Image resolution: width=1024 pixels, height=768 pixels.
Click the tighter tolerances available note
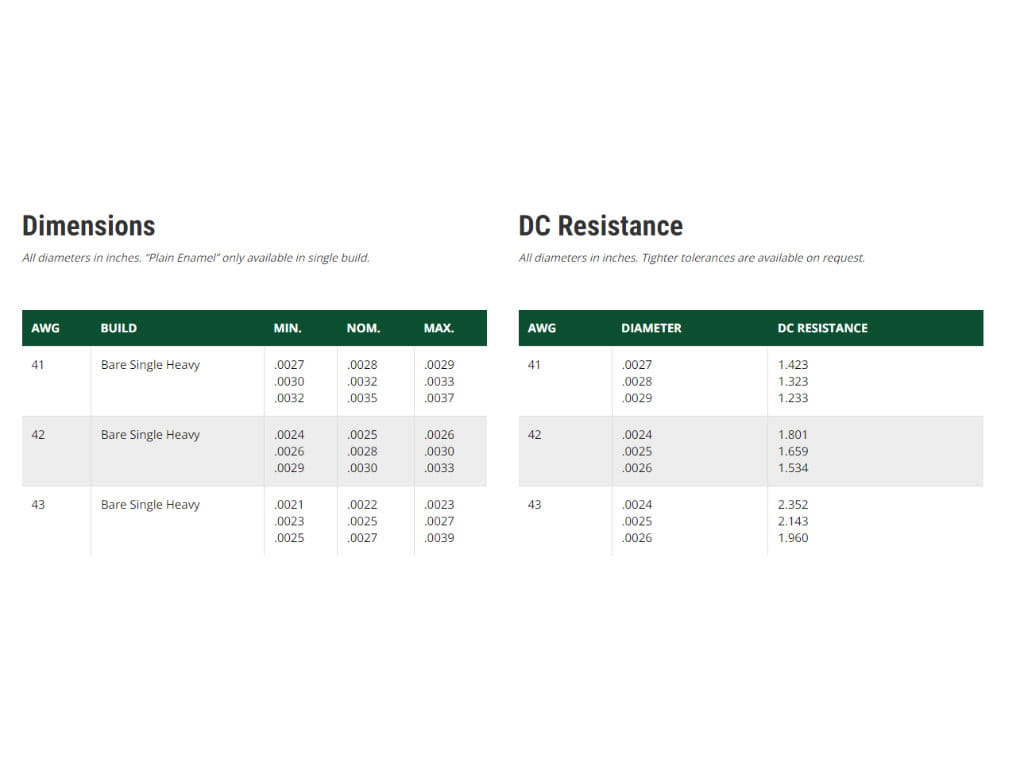click(691, 258)
